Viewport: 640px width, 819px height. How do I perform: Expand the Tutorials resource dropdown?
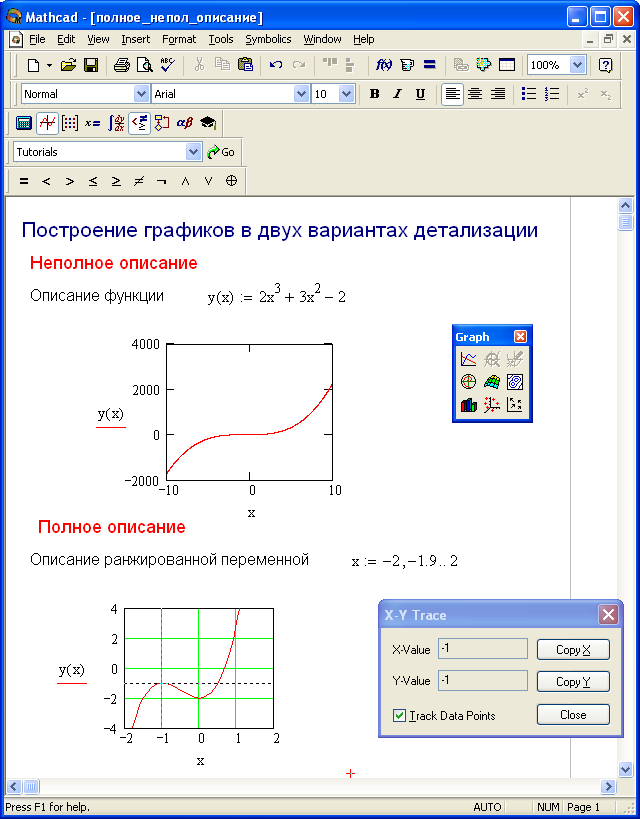tap(193, 152)
